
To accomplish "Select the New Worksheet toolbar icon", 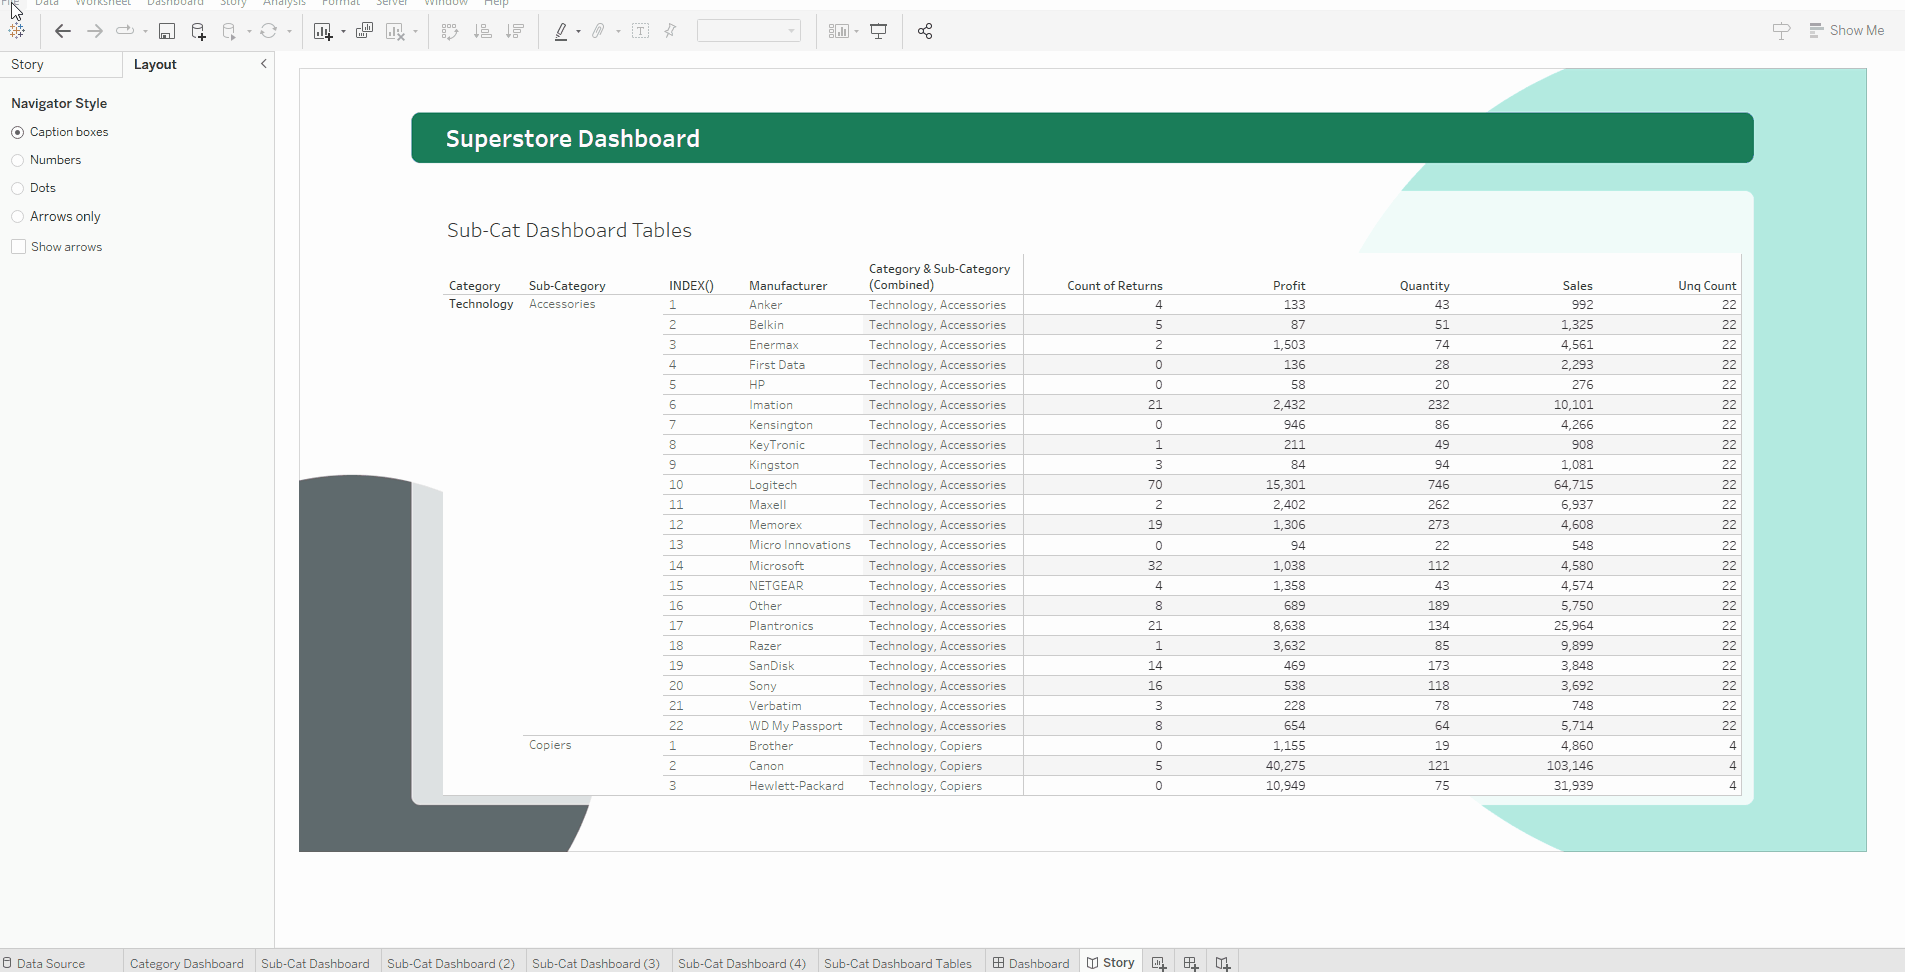I will [x=322, y=31].
